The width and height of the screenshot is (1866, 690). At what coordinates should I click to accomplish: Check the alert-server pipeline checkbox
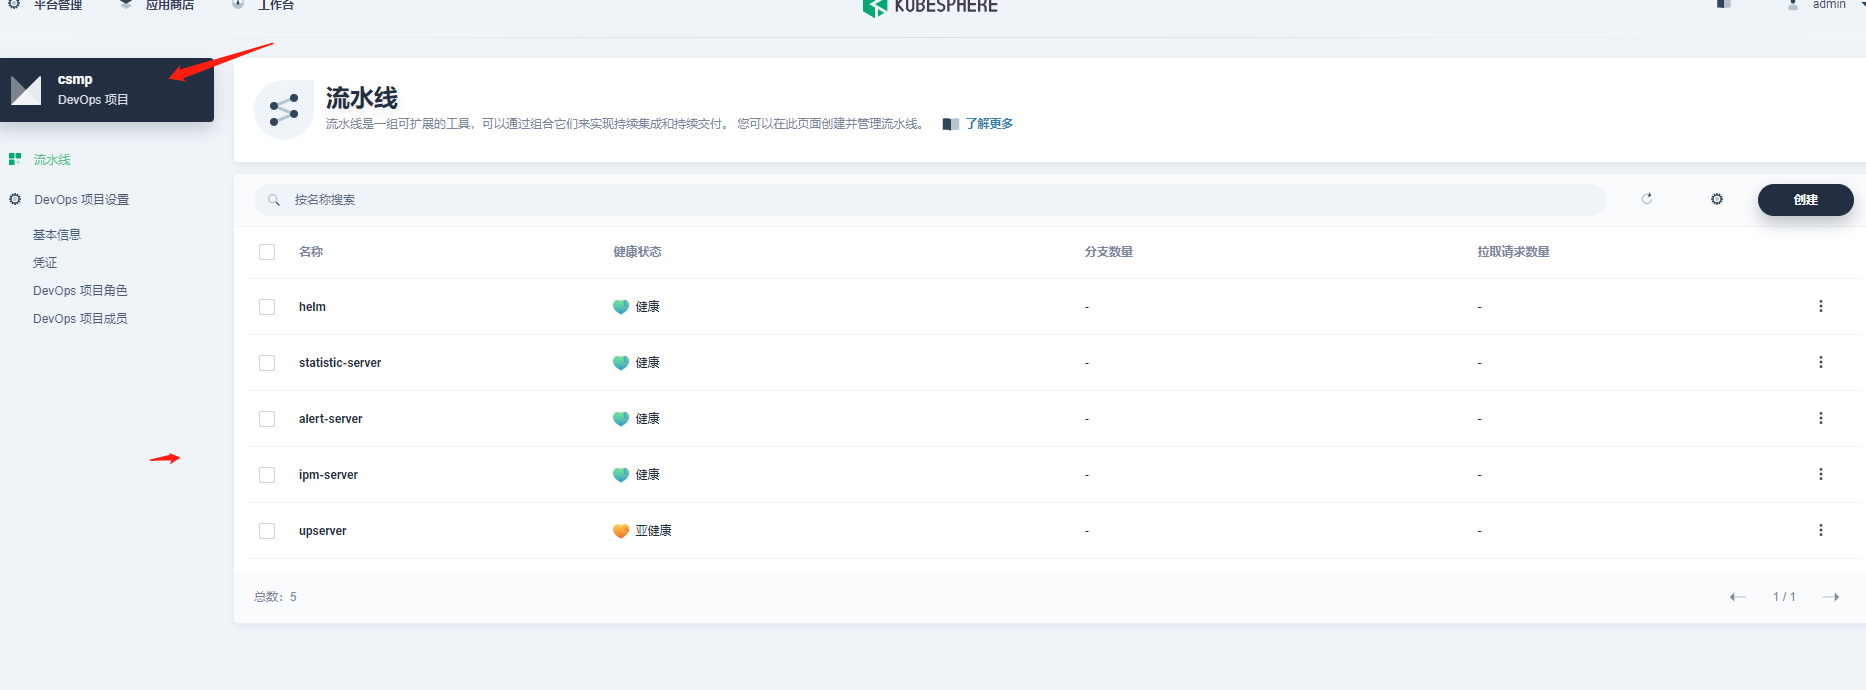[267, 419]
